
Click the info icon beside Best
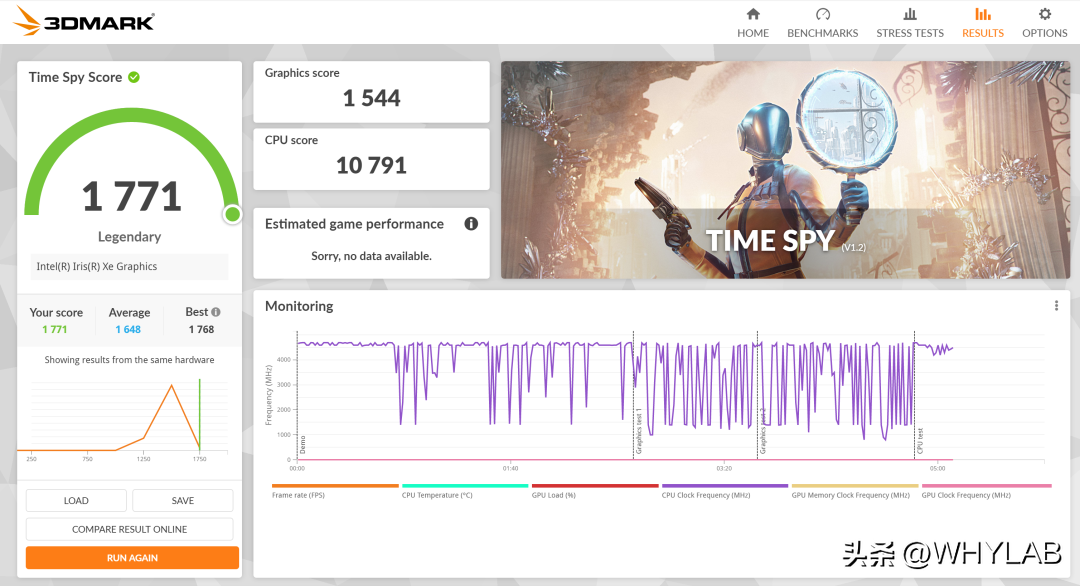[216, 312]
